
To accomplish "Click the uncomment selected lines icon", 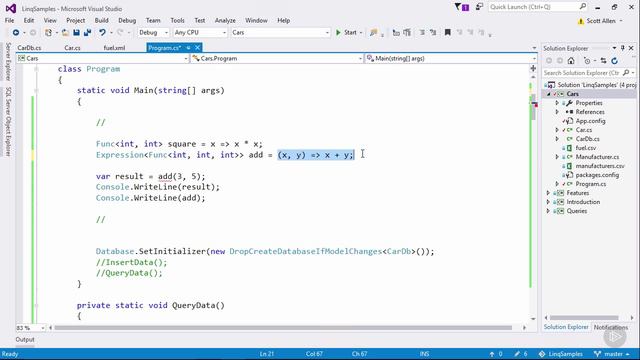I will coord(407,33).
